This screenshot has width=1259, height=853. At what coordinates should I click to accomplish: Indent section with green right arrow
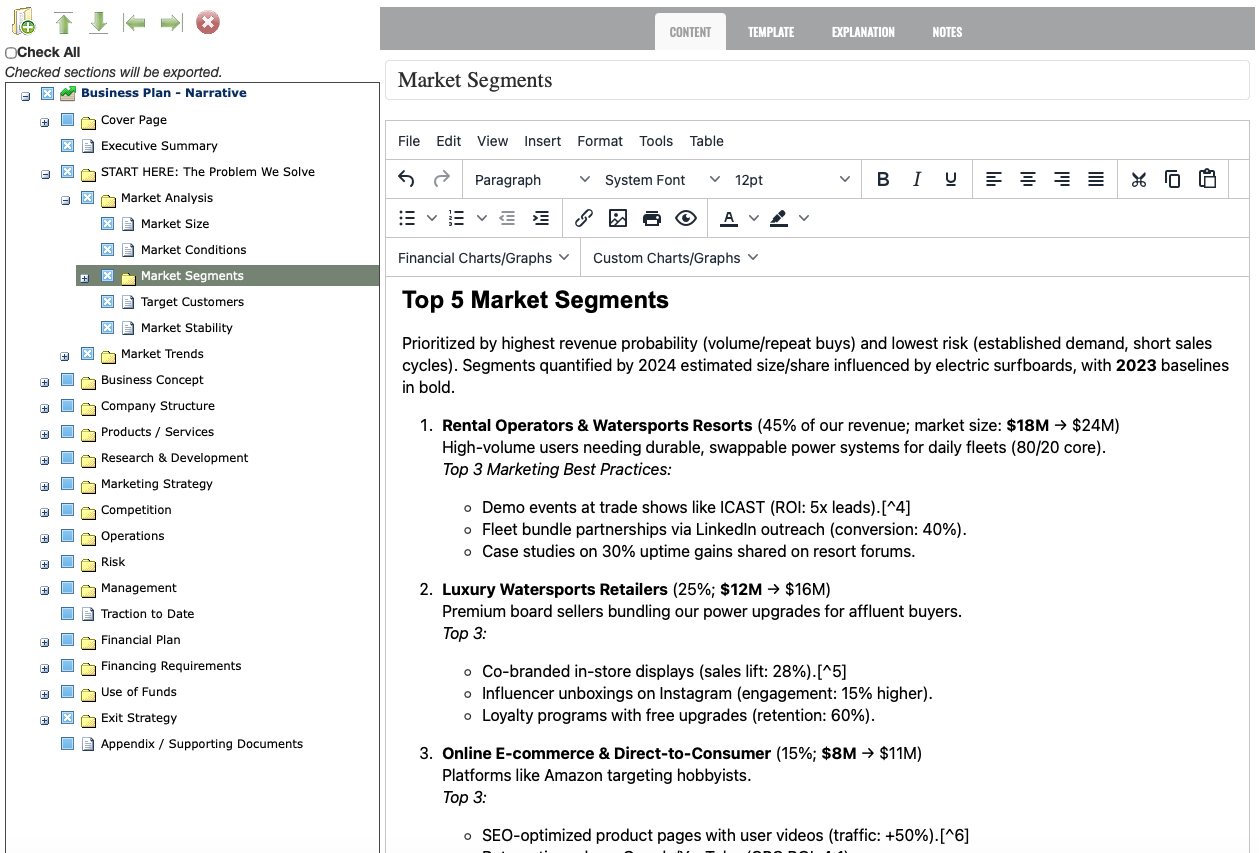click(171, 23)
